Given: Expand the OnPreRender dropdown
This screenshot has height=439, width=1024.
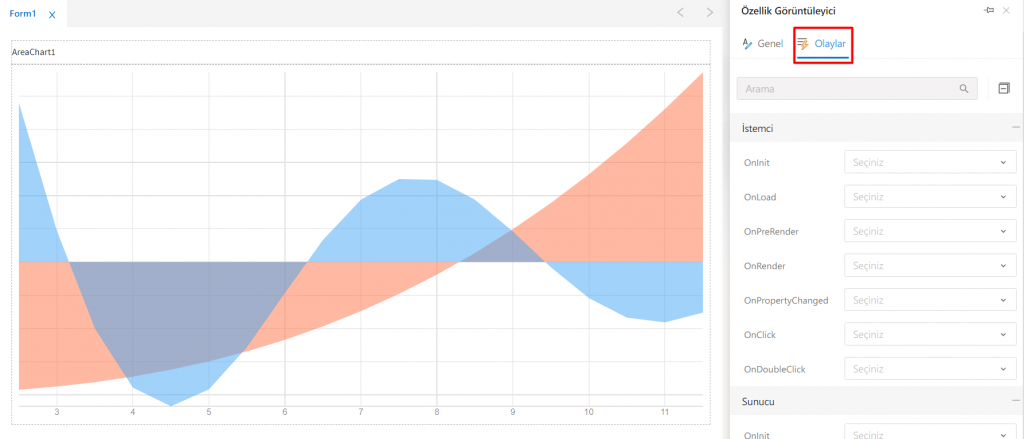Looking at the screenshot, I should [930, 231].
